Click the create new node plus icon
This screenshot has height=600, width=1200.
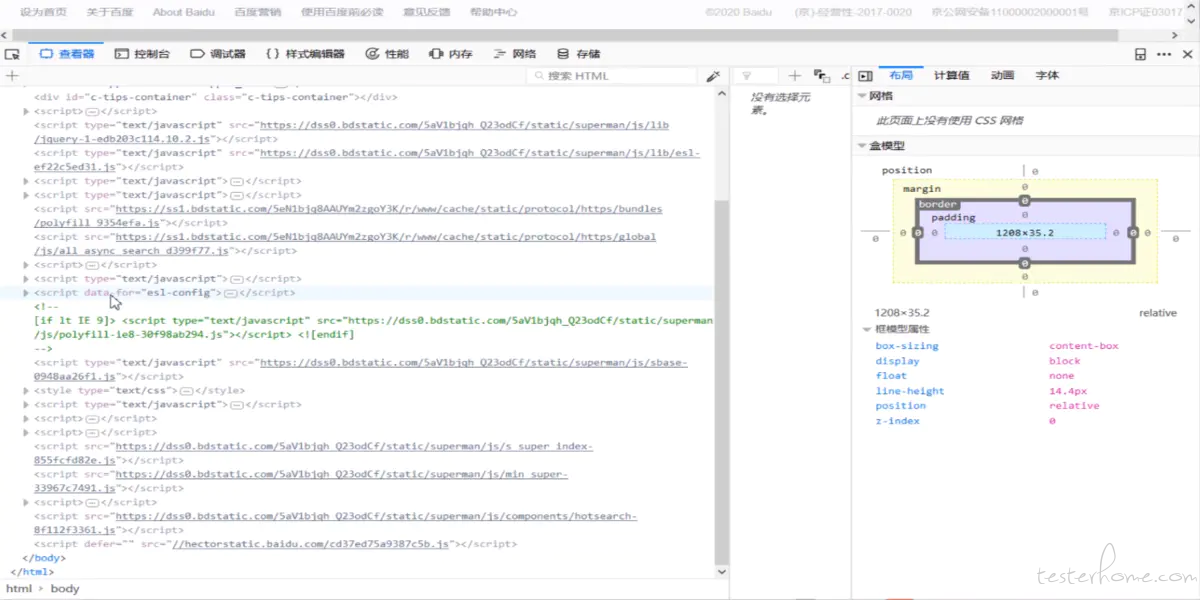point(12,76)
